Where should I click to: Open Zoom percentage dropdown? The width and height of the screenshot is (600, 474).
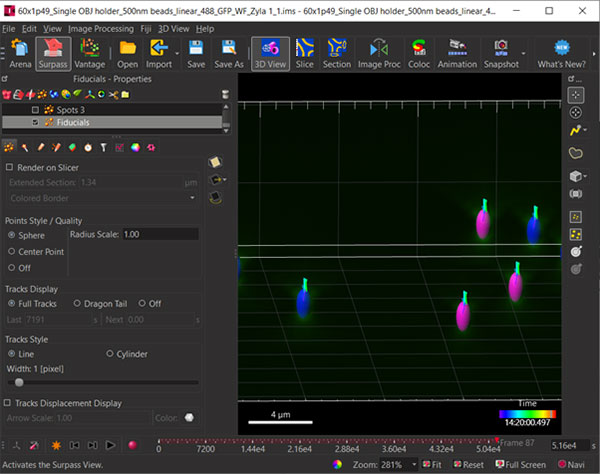[414, 464]
